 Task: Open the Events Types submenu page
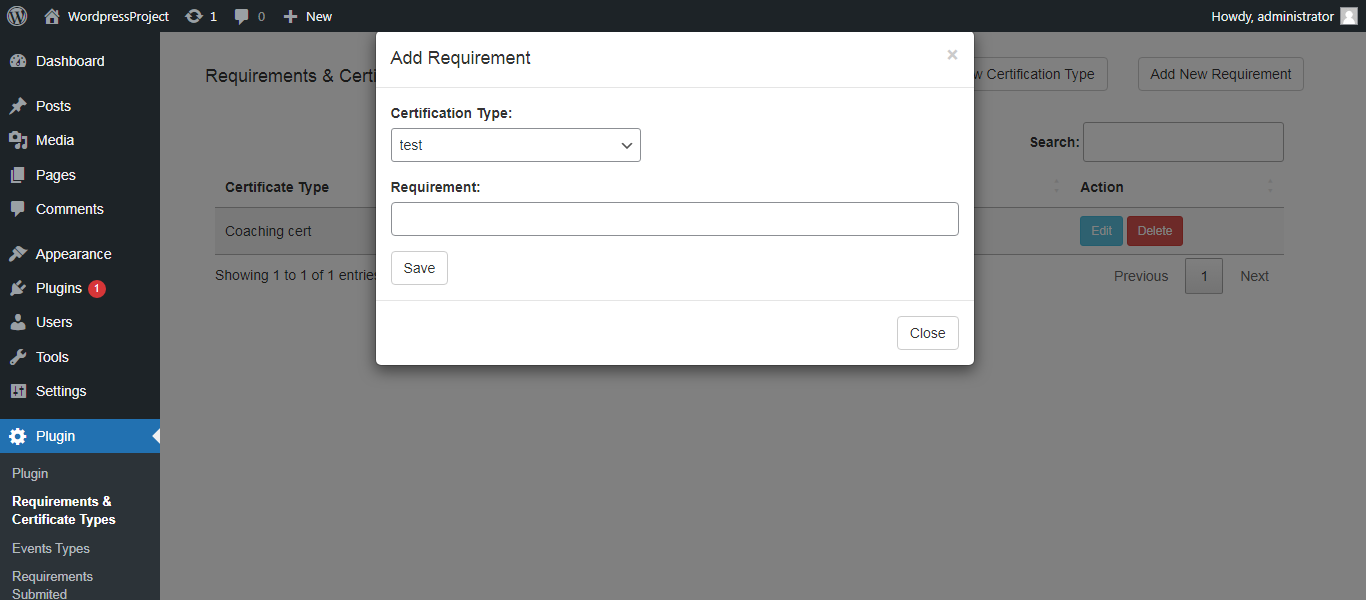click(50, 548)
